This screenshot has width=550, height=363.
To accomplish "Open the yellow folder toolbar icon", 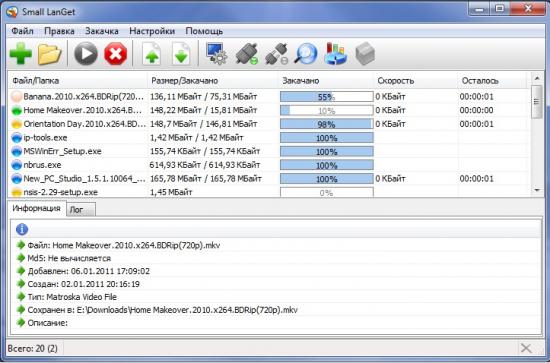I will pyautogui.click(x=50, y=54).
